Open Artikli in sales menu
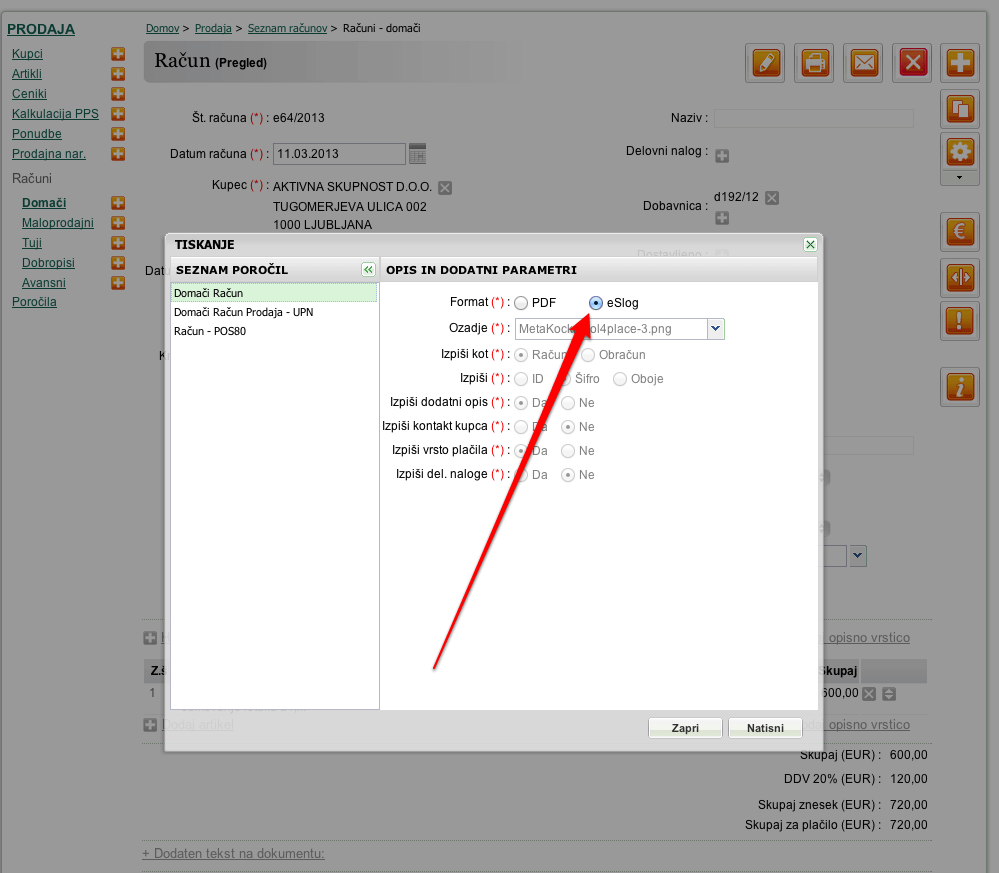Viewport: 999px width, 873px height. pos(27,74)
